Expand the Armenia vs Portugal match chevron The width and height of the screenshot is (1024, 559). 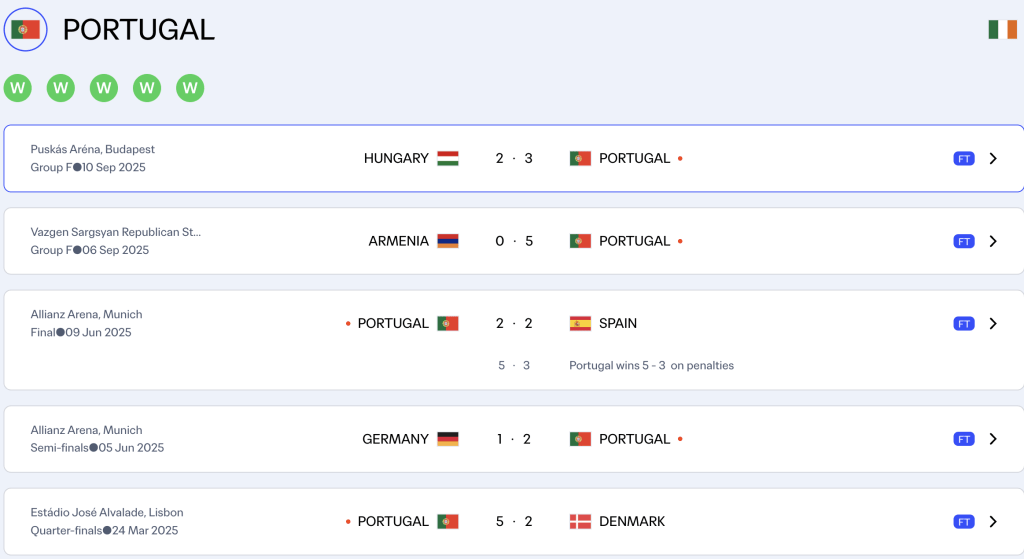tap(993, 241)
